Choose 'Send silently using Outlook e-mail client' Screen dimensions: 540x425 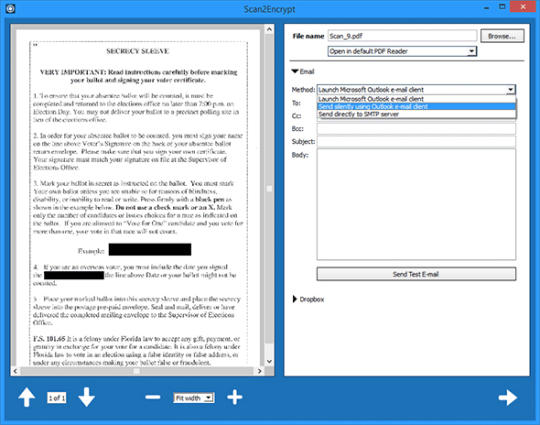[416, 106]
